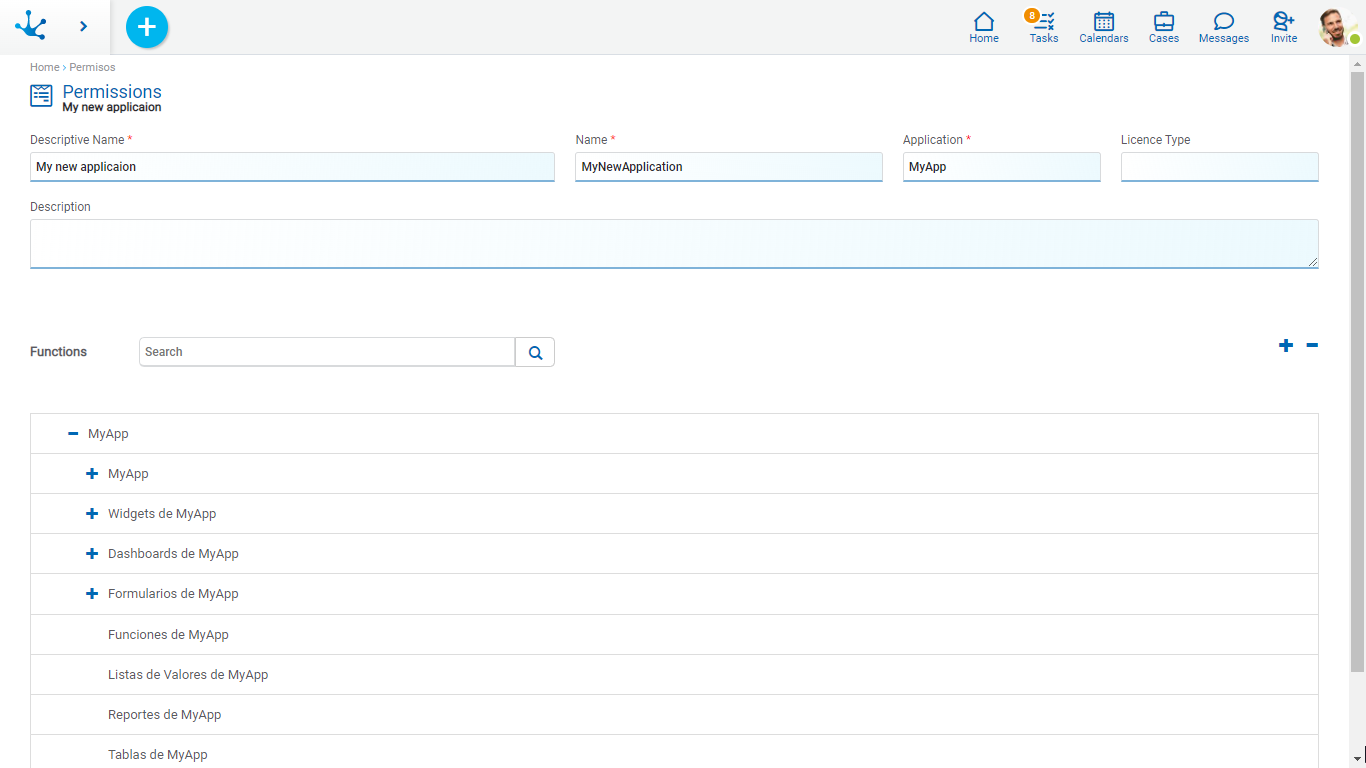This screenshot has width=1366, height=768.
Task: Expand Dashboards de MyApp node
Action: coord(92,554)
